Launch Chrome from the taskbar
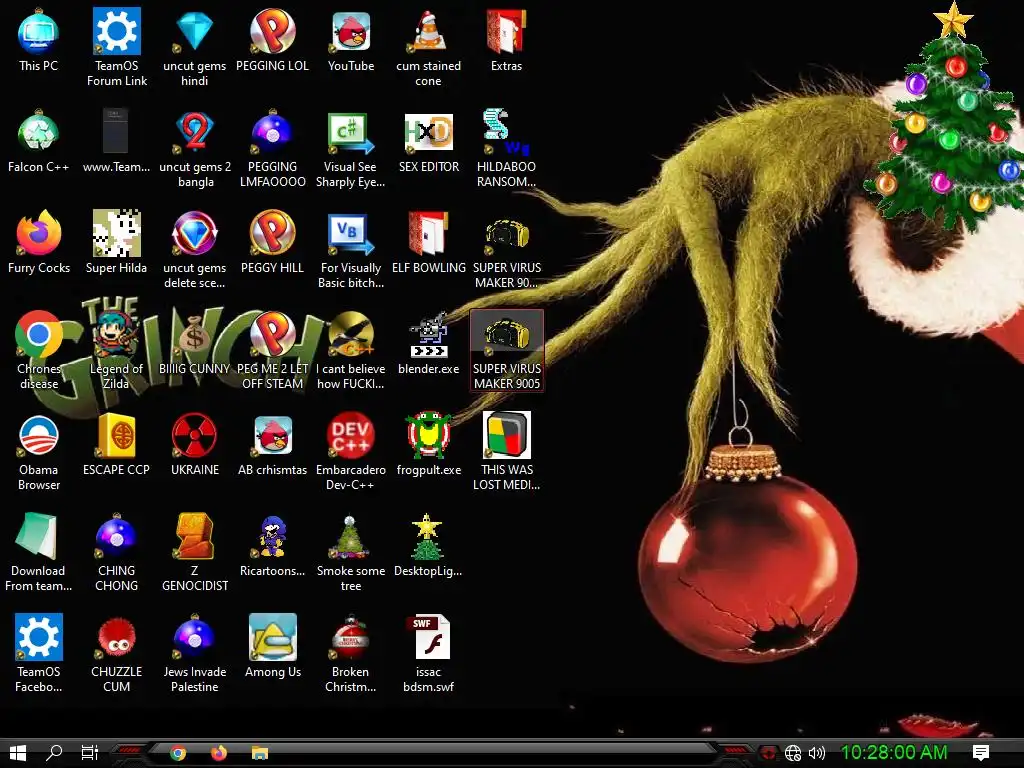Image resolution: width=1024 pixels, height=768 pixels. click(178, 753)
